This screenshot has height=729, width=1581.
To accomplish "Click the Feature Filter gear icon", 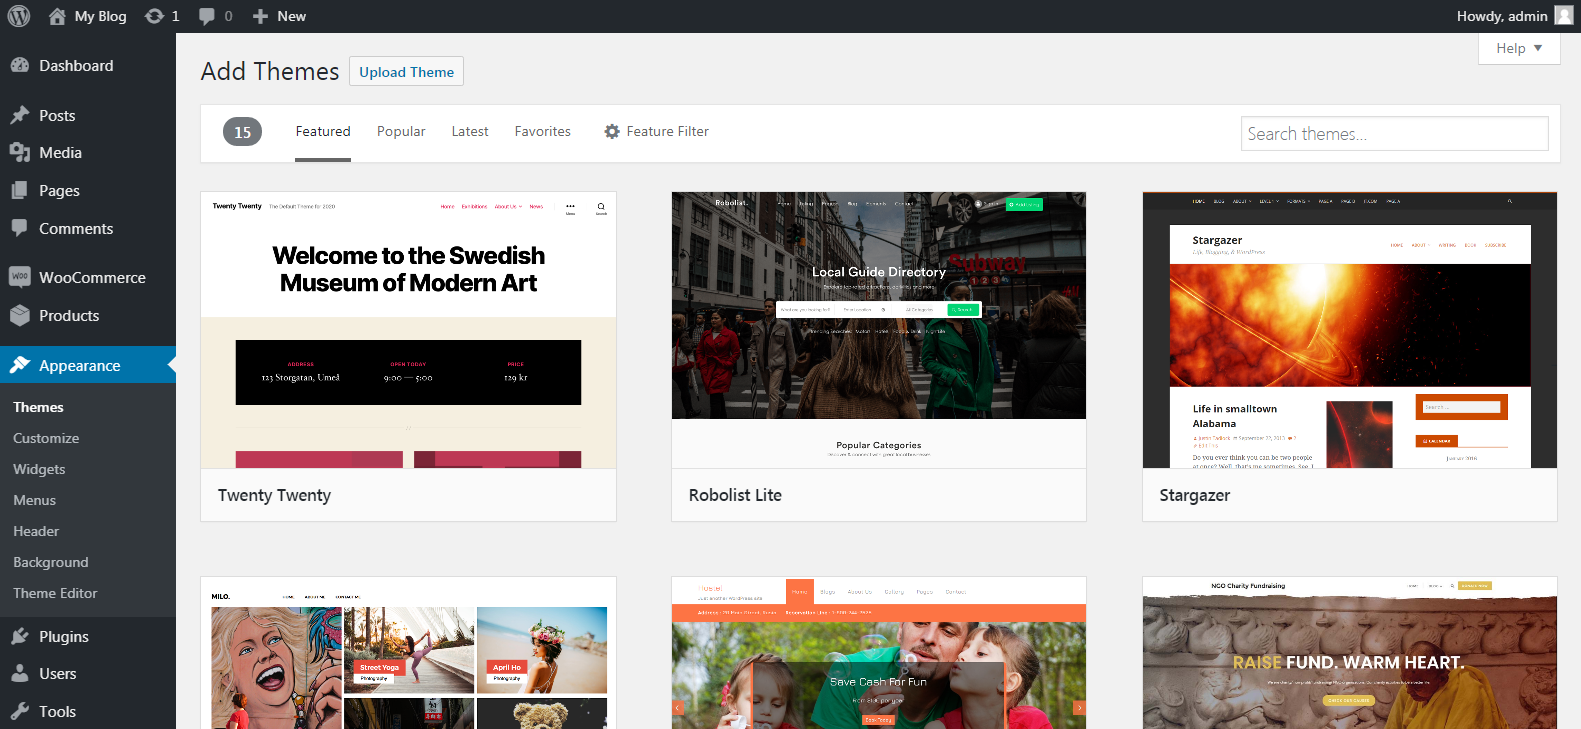I will (x=612, y=131).
